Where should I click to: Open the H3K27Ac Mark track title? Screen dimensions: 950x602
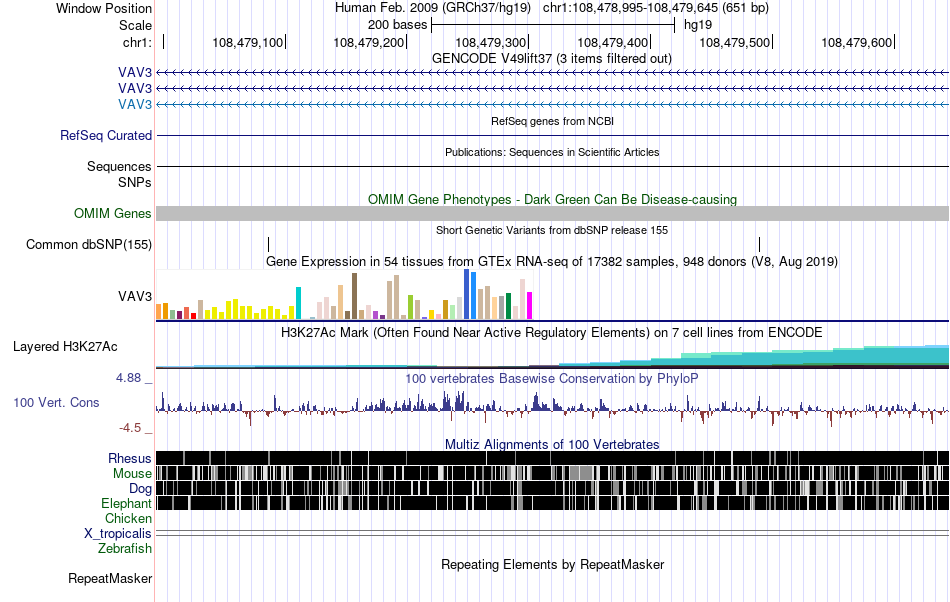[552, 332]
